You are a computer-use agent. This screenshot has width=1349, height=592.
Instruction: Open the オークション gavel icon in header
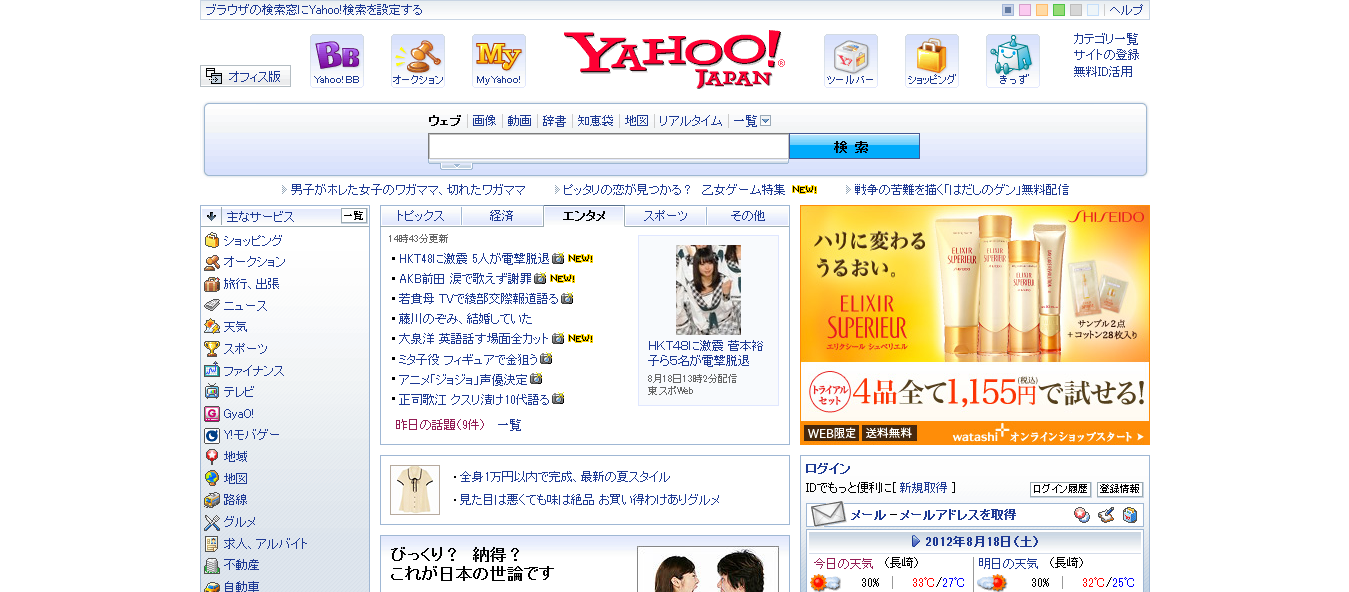(x=418, y=61)
